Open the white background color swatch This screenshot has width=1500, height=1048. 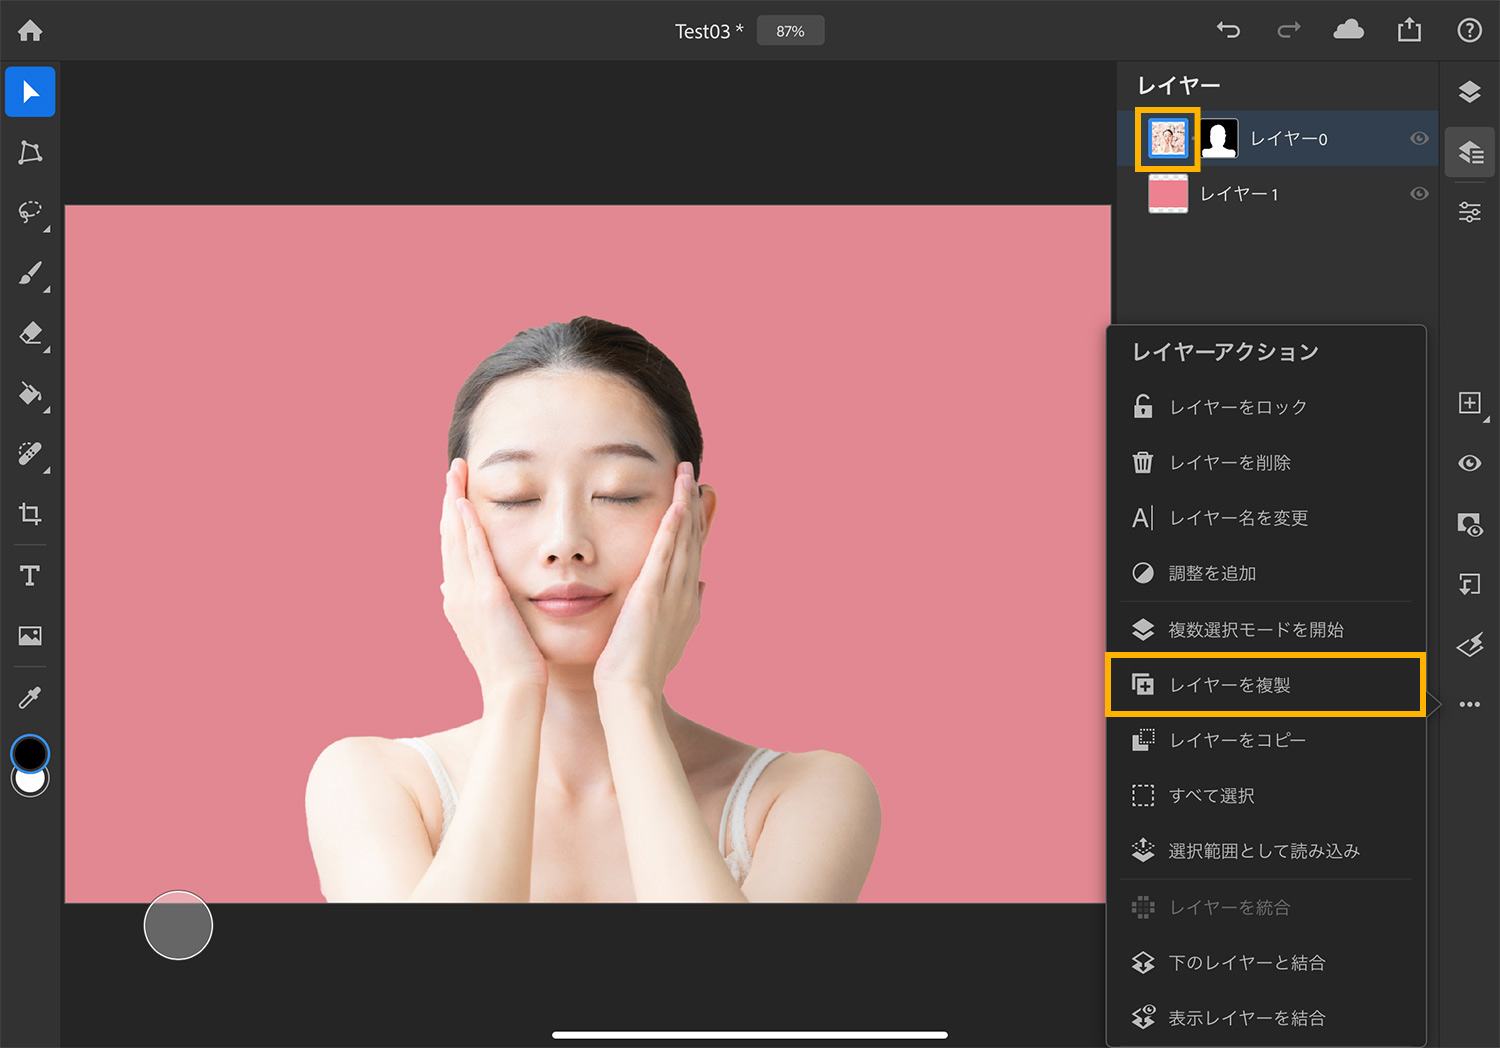click(30, 784)
